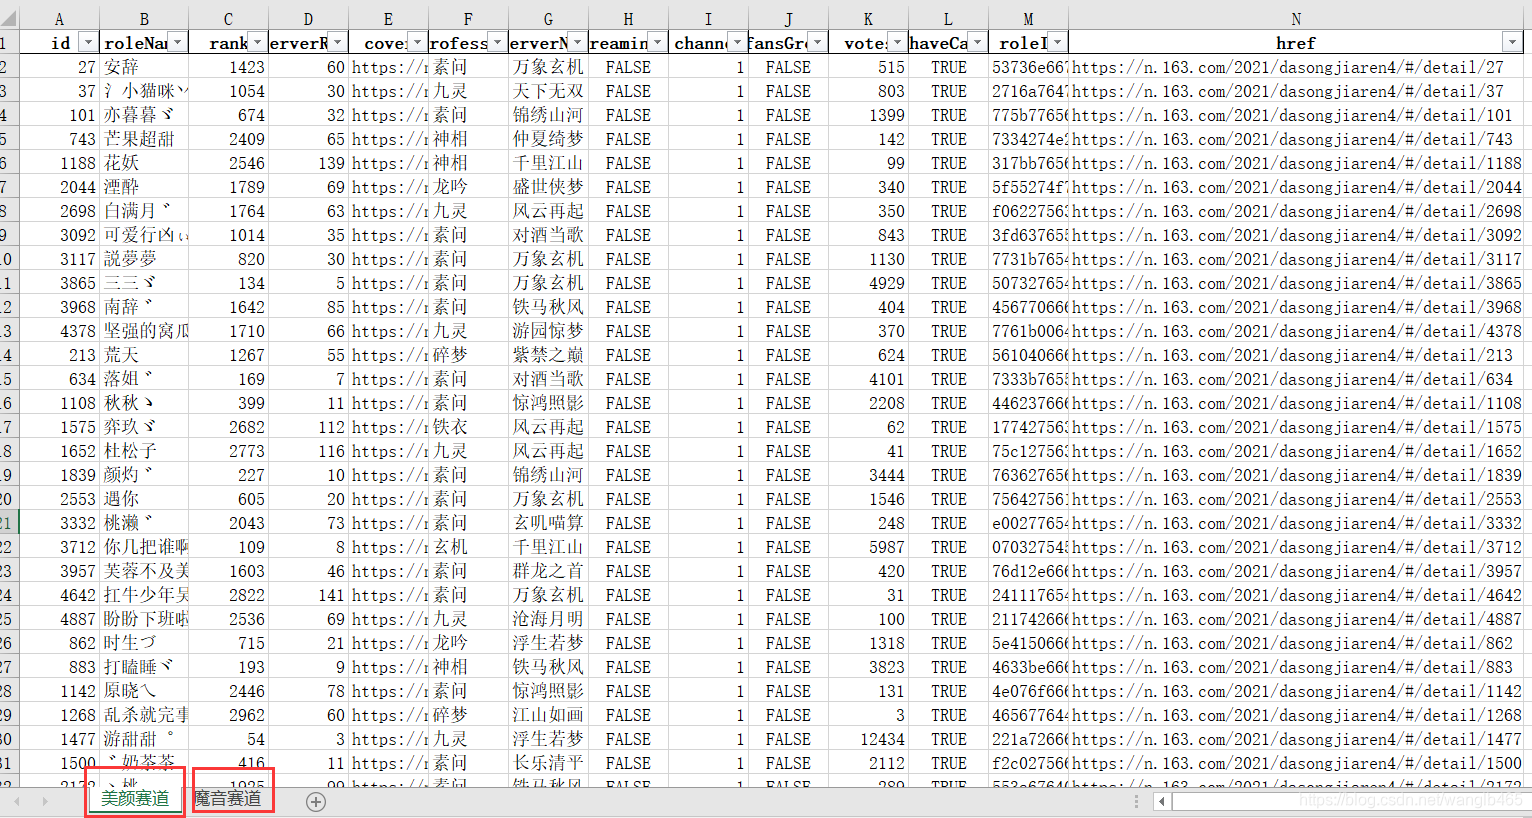The width and height of the screenshot is (1532, 818).
Task: Click the votes cell 4929
Action: tap(868, 283)
